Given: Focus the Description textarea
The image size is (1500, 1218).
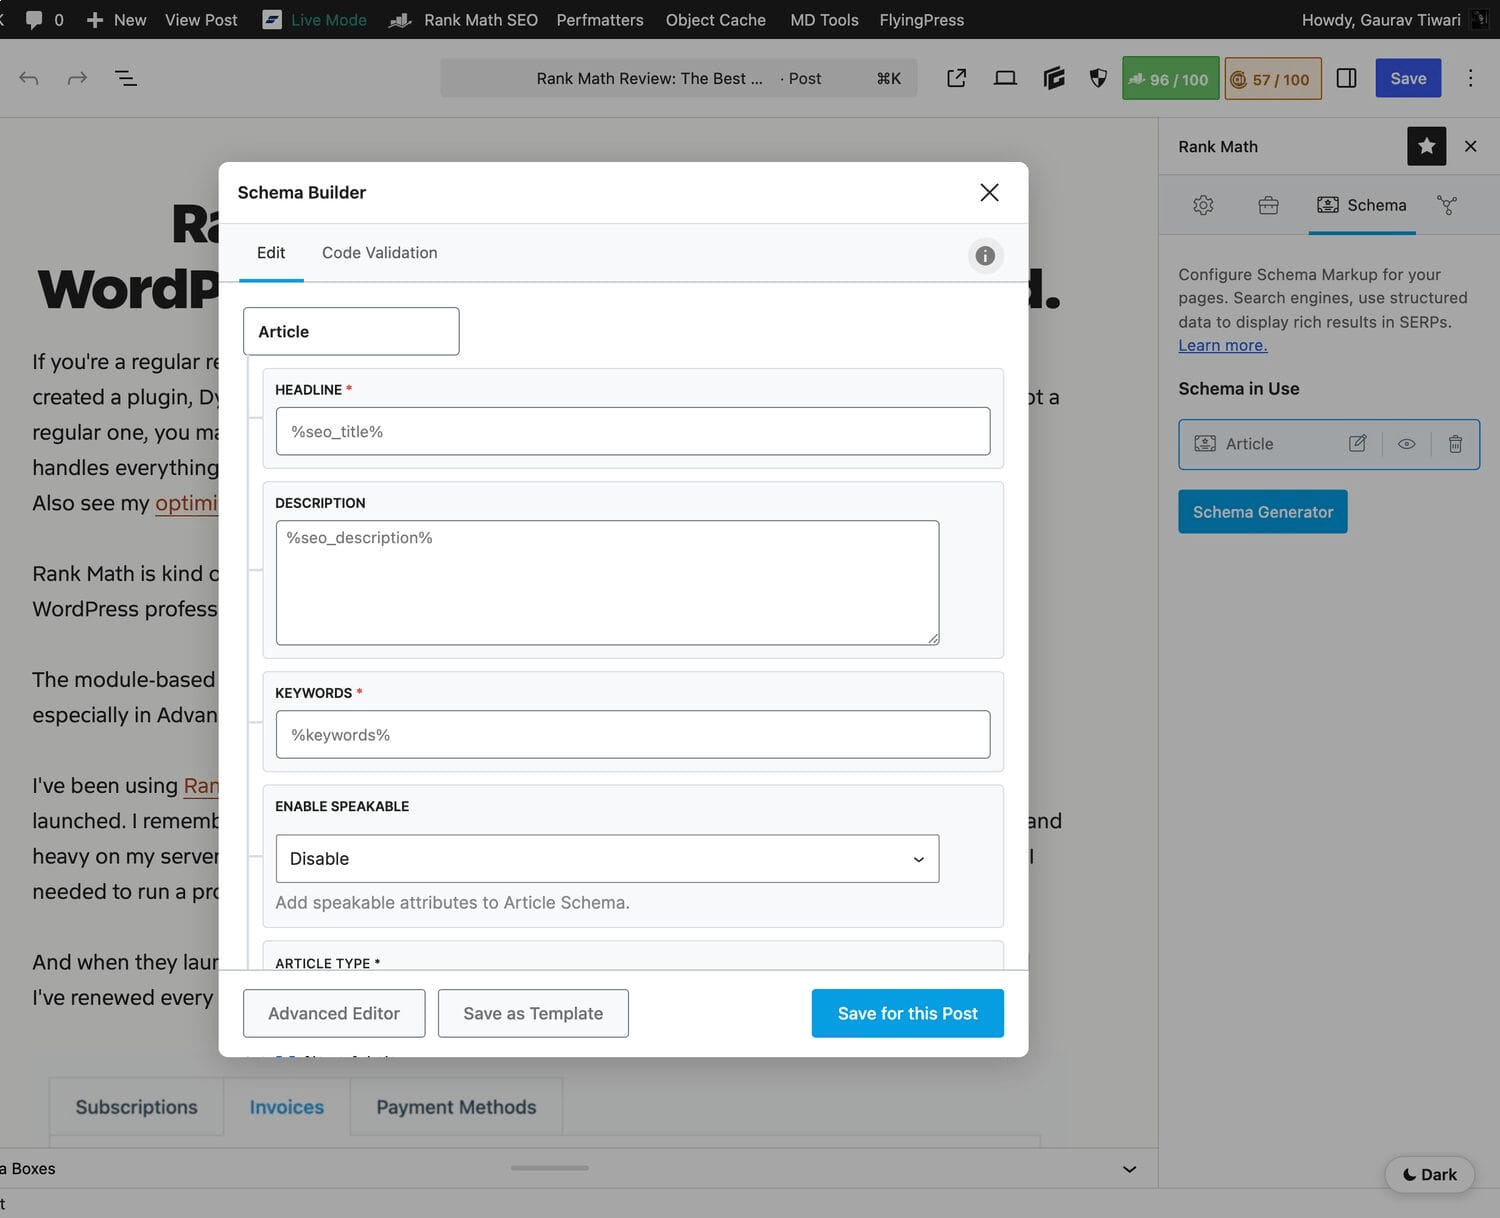Looking at the screenshot, I should point(607,582).
